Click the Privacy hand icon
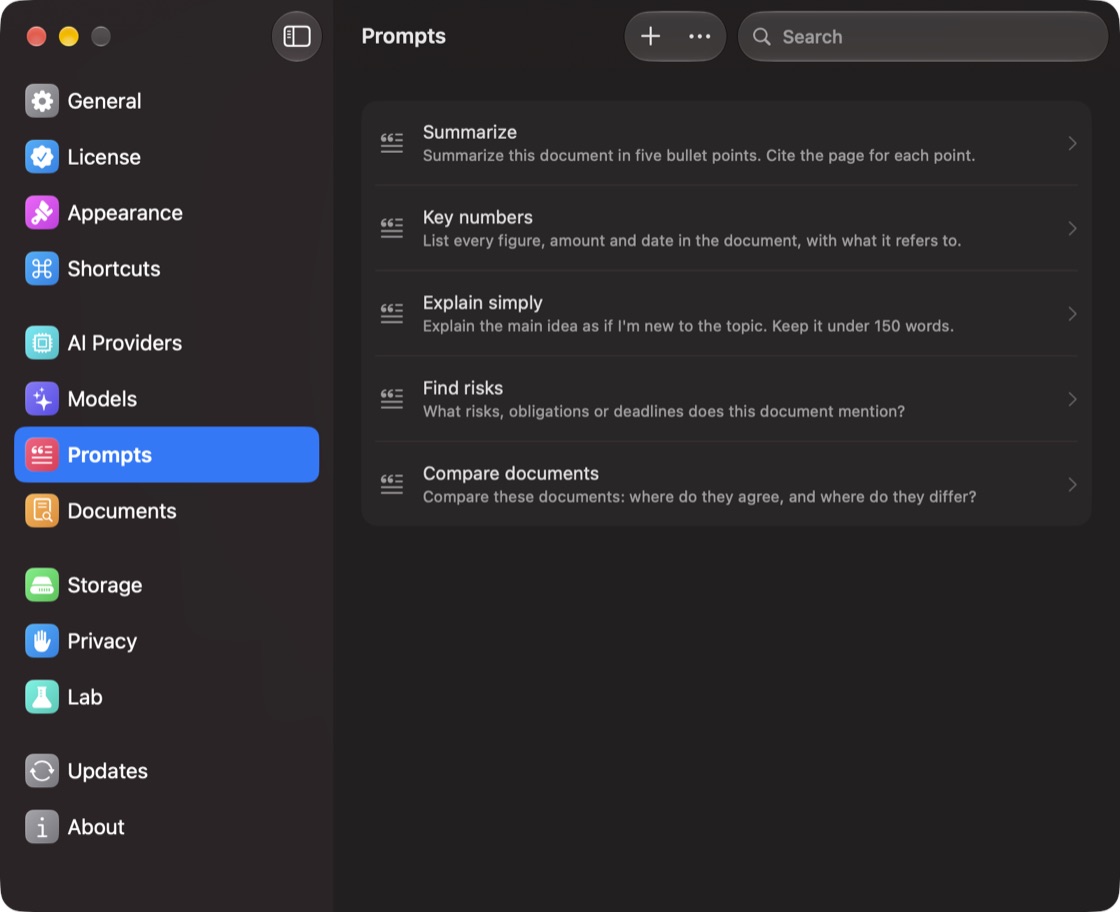The height and width of the screenshot is (912, 1120). click(x=41, y=641)
